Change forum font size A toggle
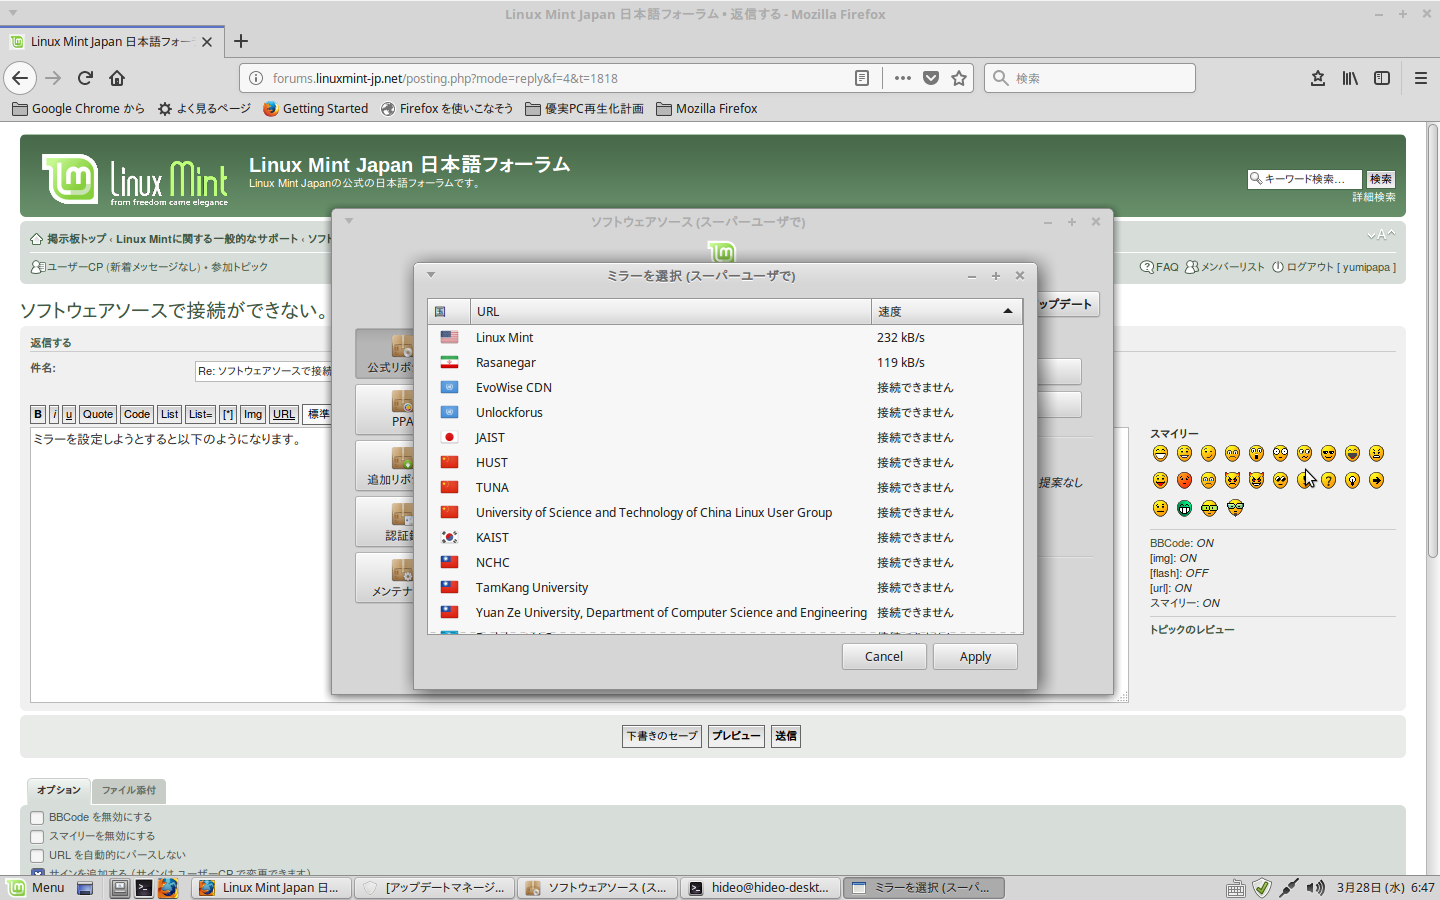Image resolution: width=1440 pixels, height=900 pixels. pos(1381,235)
